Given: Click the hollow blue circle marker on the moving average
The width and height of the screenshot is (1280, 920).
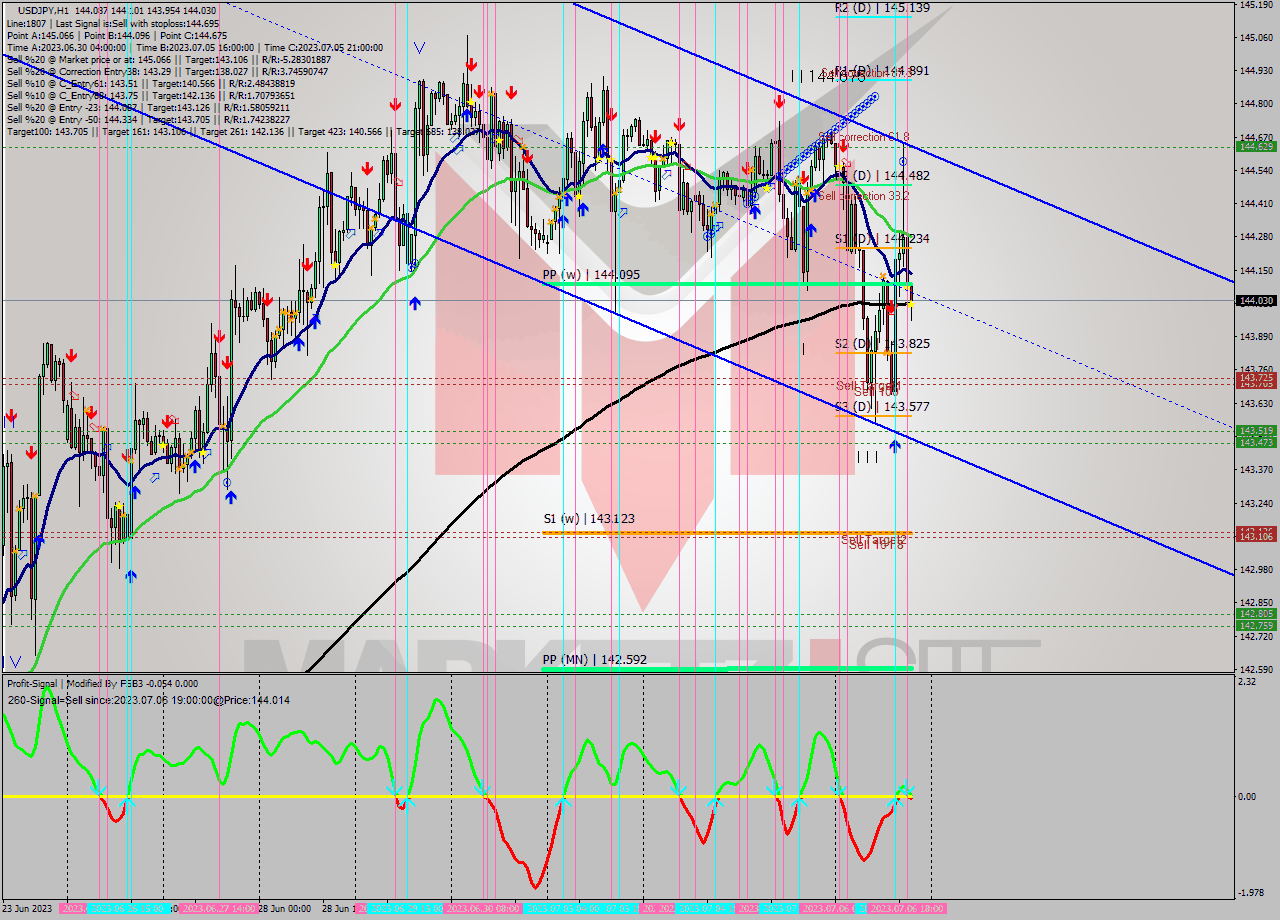Looking at the screenshot, I should (x=414, y=263).
